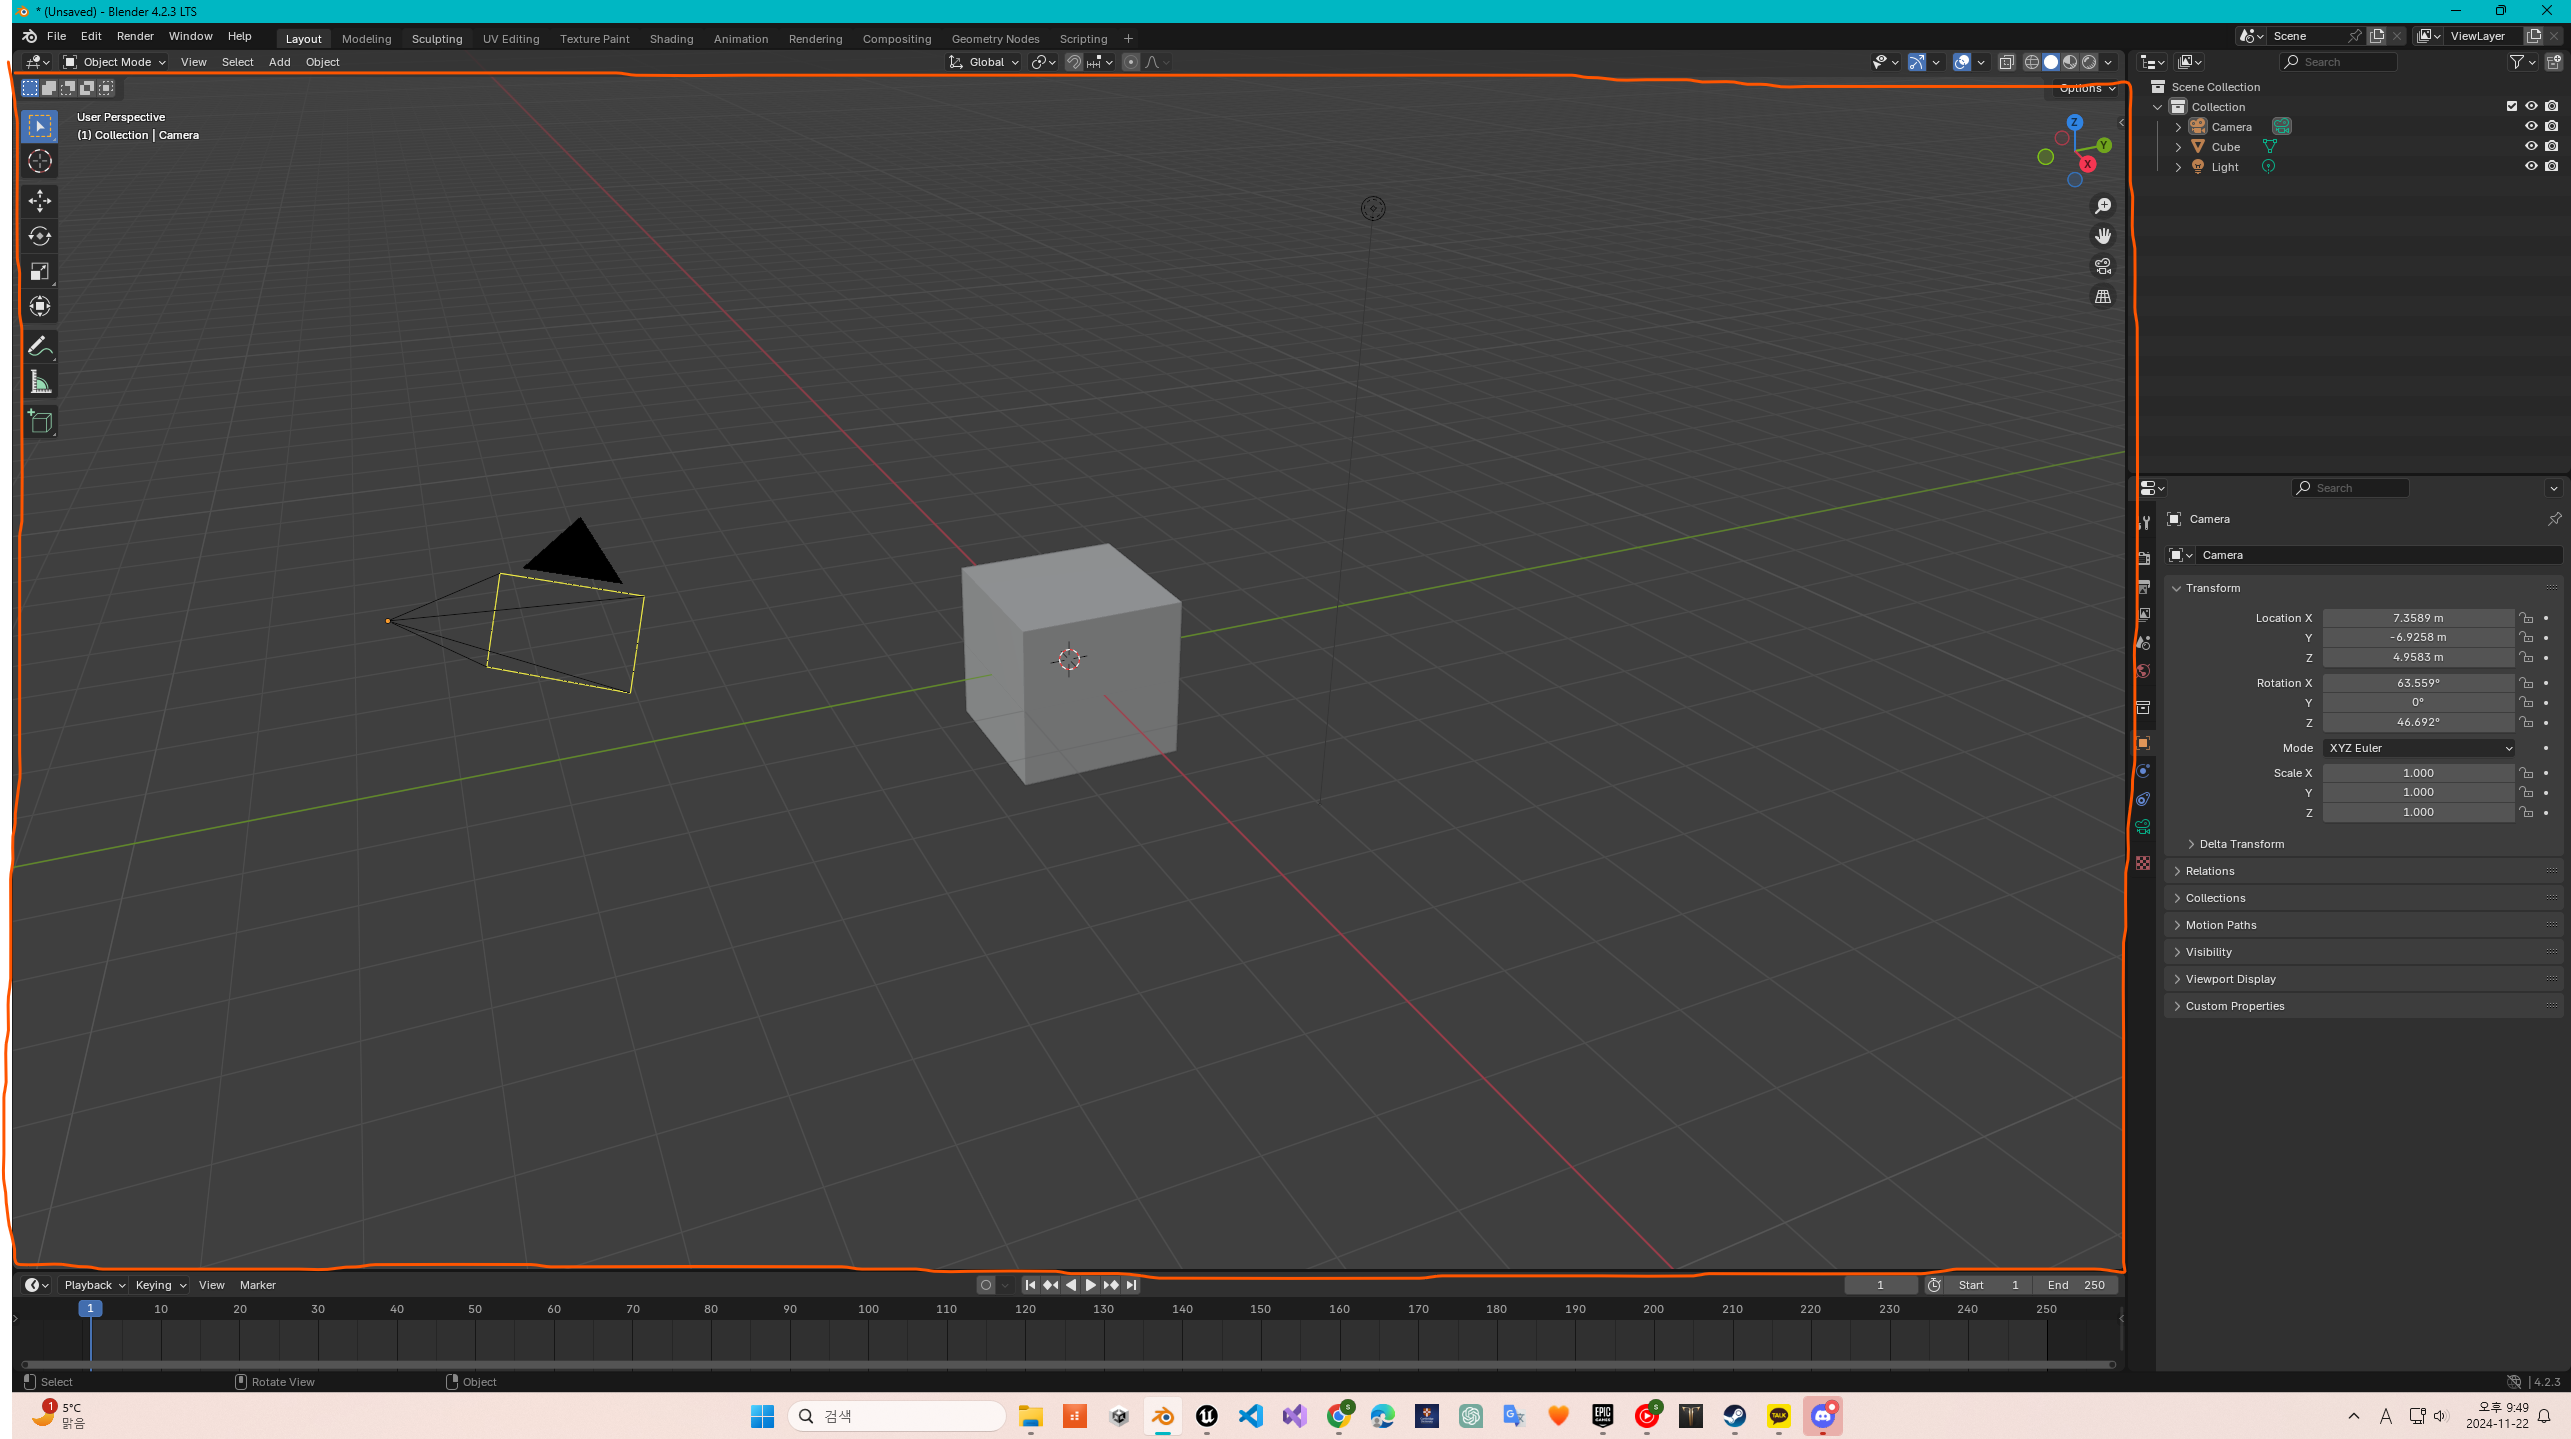The height and width of the screenshot is (1439, 2571).
Task: Switch to the Shading workspace tab
Action: 671,39
